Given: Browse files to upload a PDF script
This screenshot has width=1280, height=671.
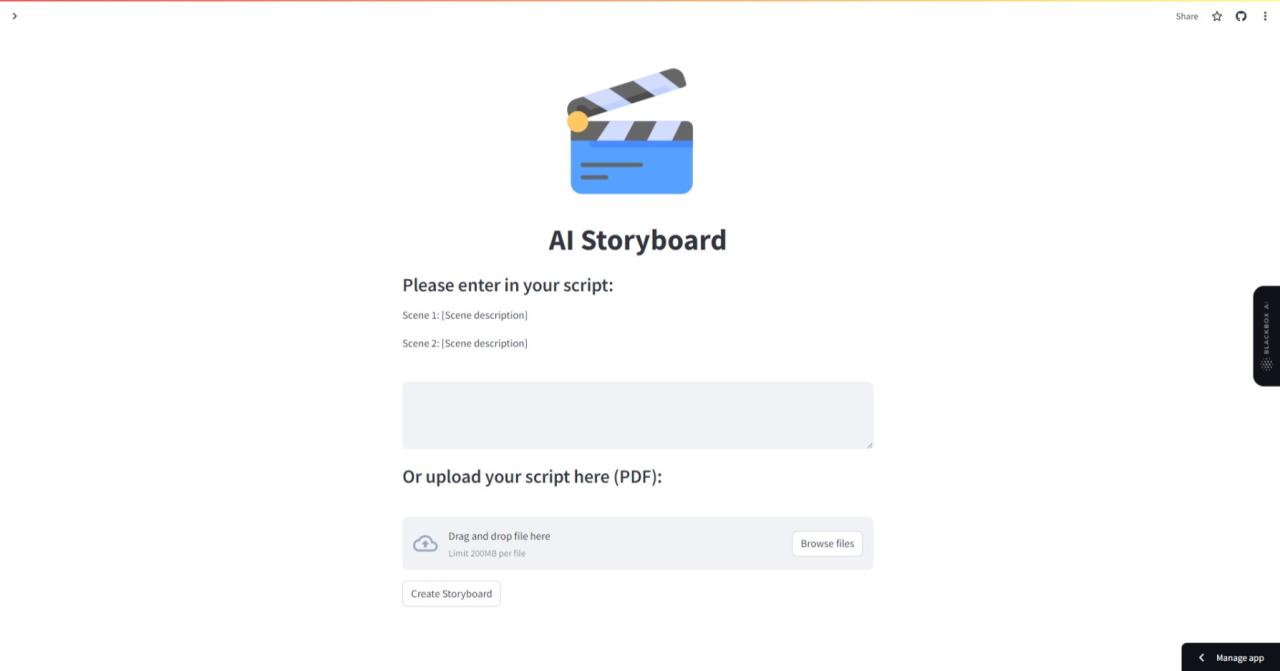Looking at the screenshot, I should click(826, 543).
